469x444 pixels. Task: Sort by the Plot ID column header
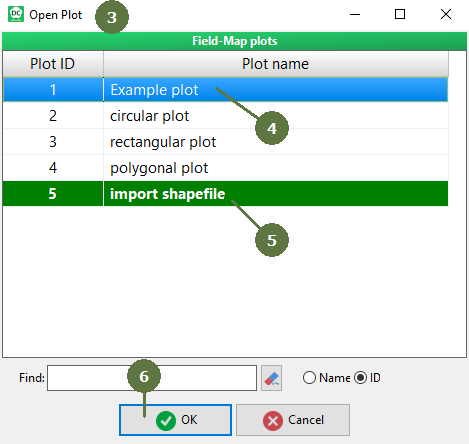click(x=53, y=64)
